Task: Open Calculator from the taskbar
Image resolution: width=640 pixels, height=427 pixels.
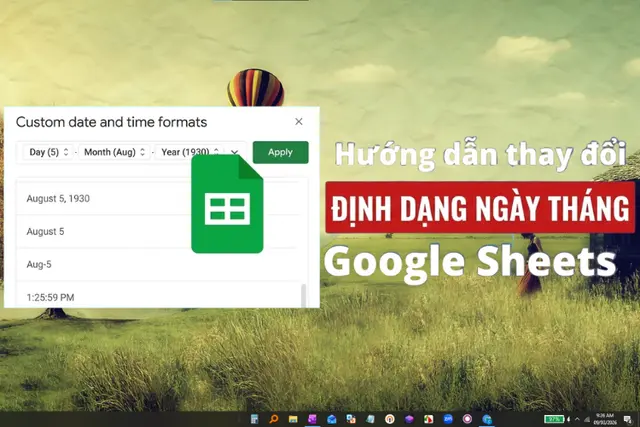Action: tap(254, 419)
